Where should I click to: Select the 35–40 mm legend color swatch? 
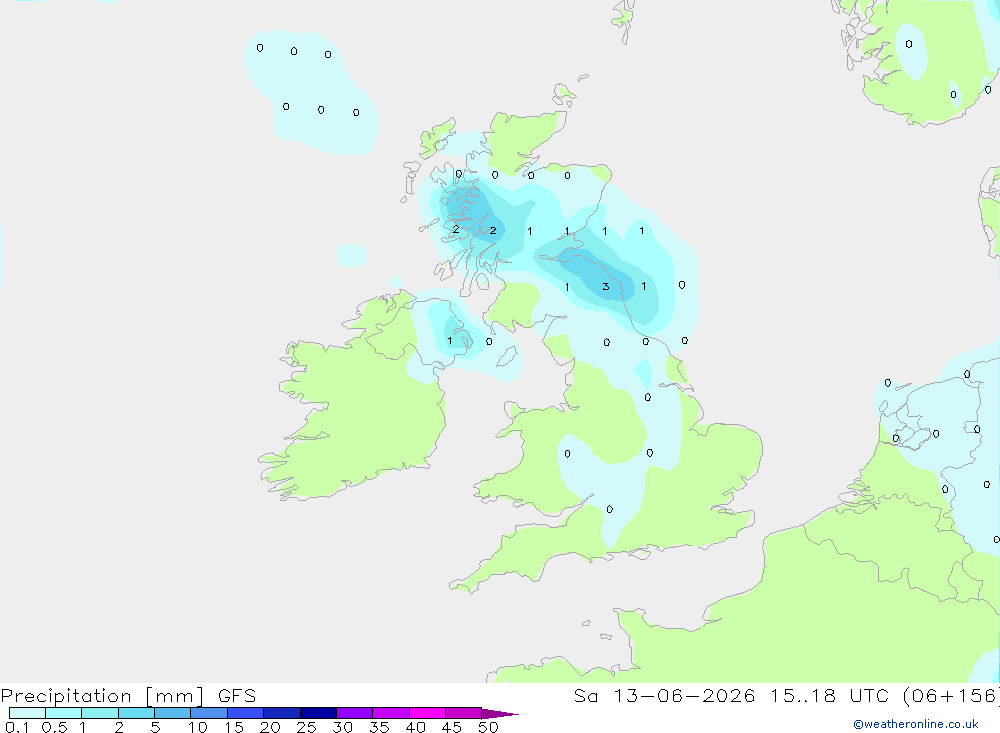click(x=391, y=713)
